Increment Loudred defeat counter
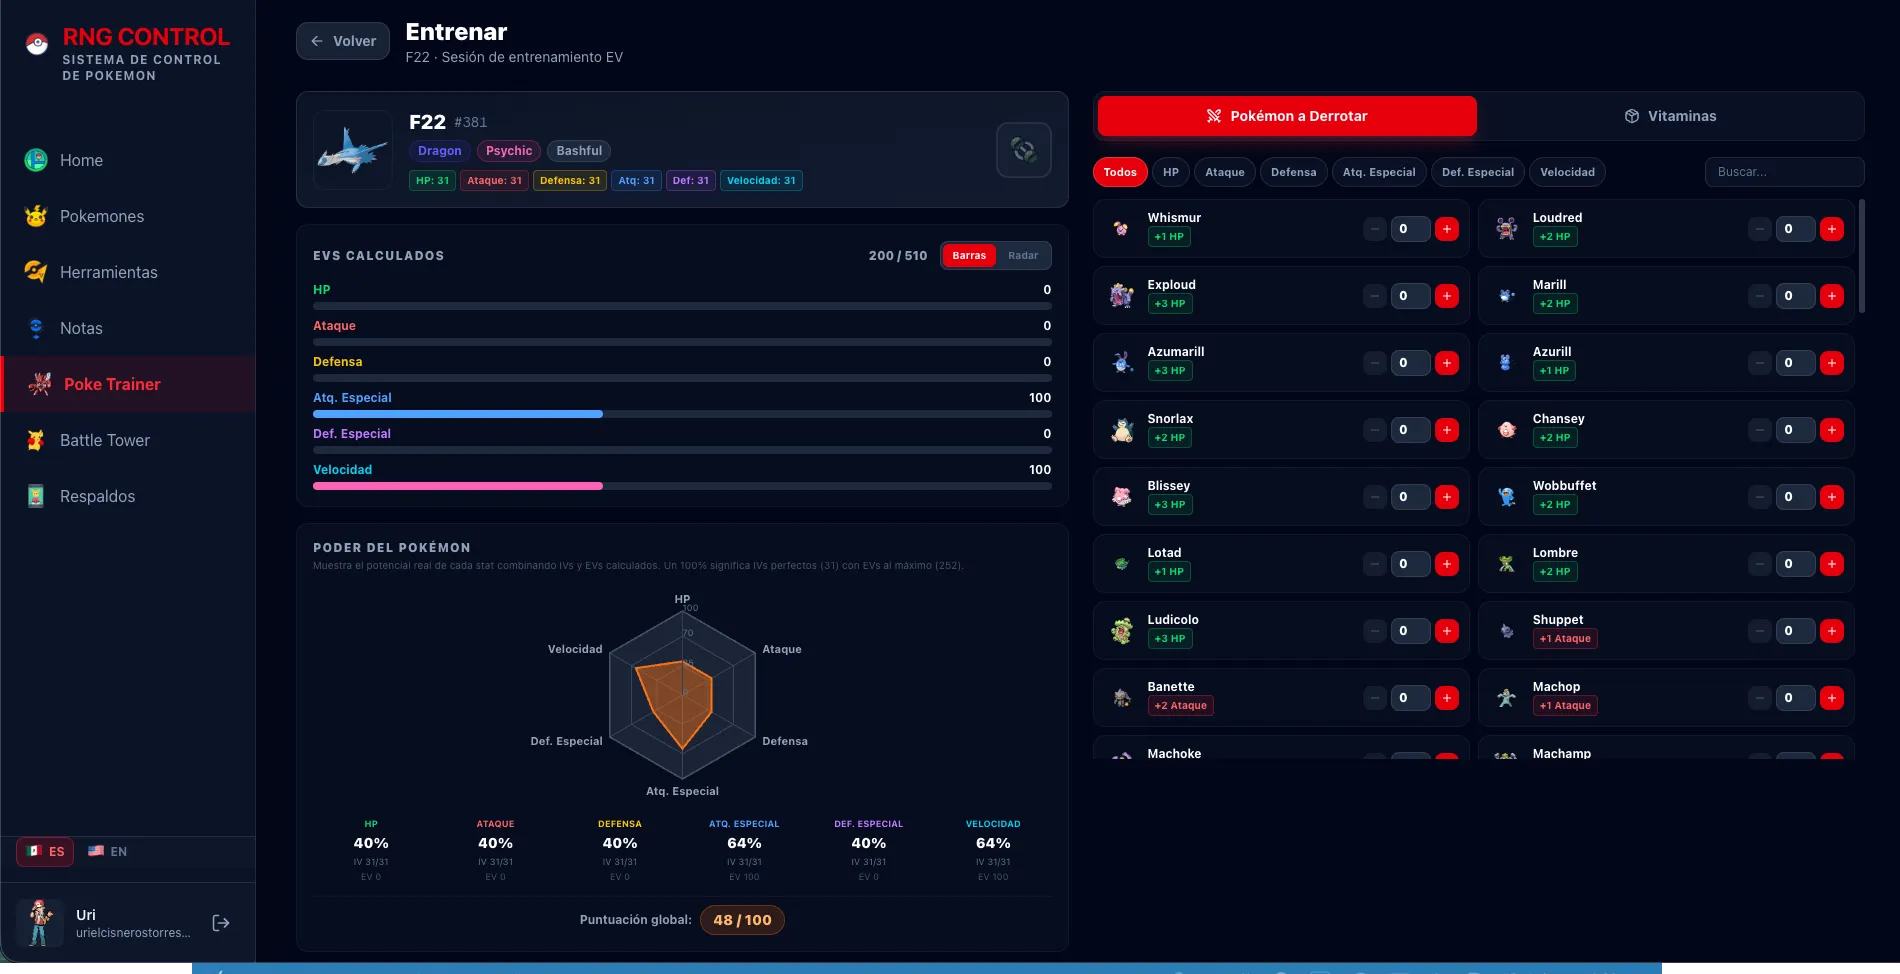Screen dimensions: 1900x974 click(x=1831, y=229)
